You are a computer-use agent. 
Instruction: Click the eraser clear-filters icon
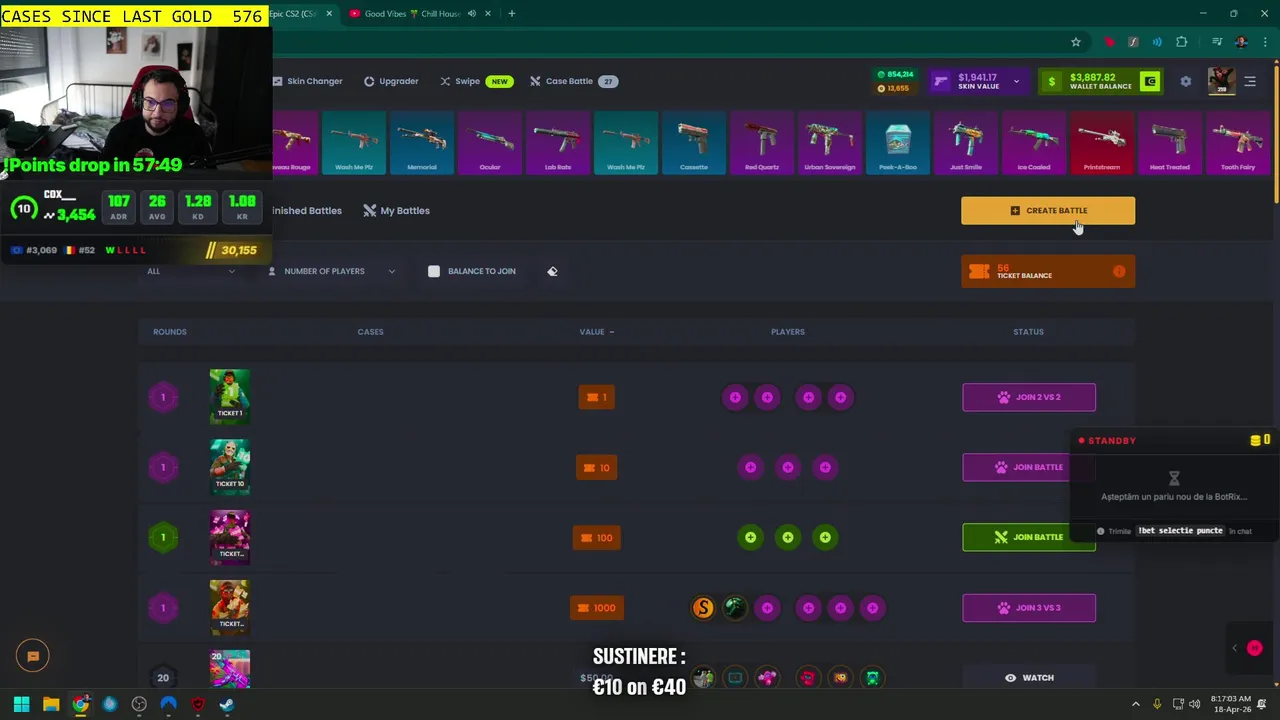[x=552, y=271]
